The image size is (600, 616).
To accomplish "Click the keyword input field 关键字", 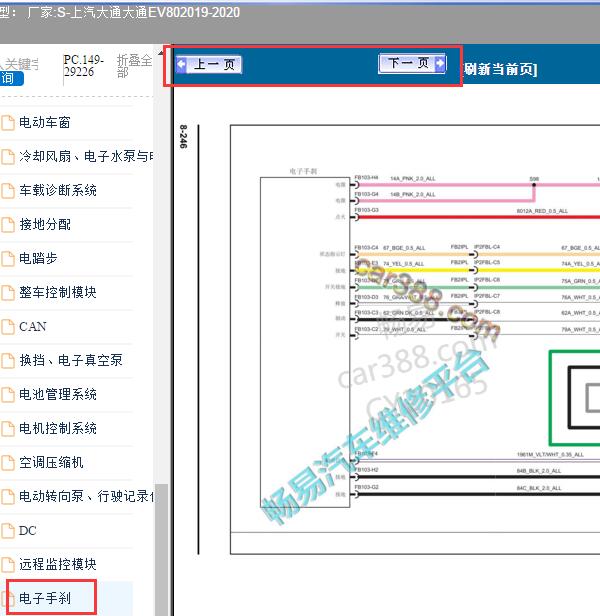I will (x=20, y=64).
